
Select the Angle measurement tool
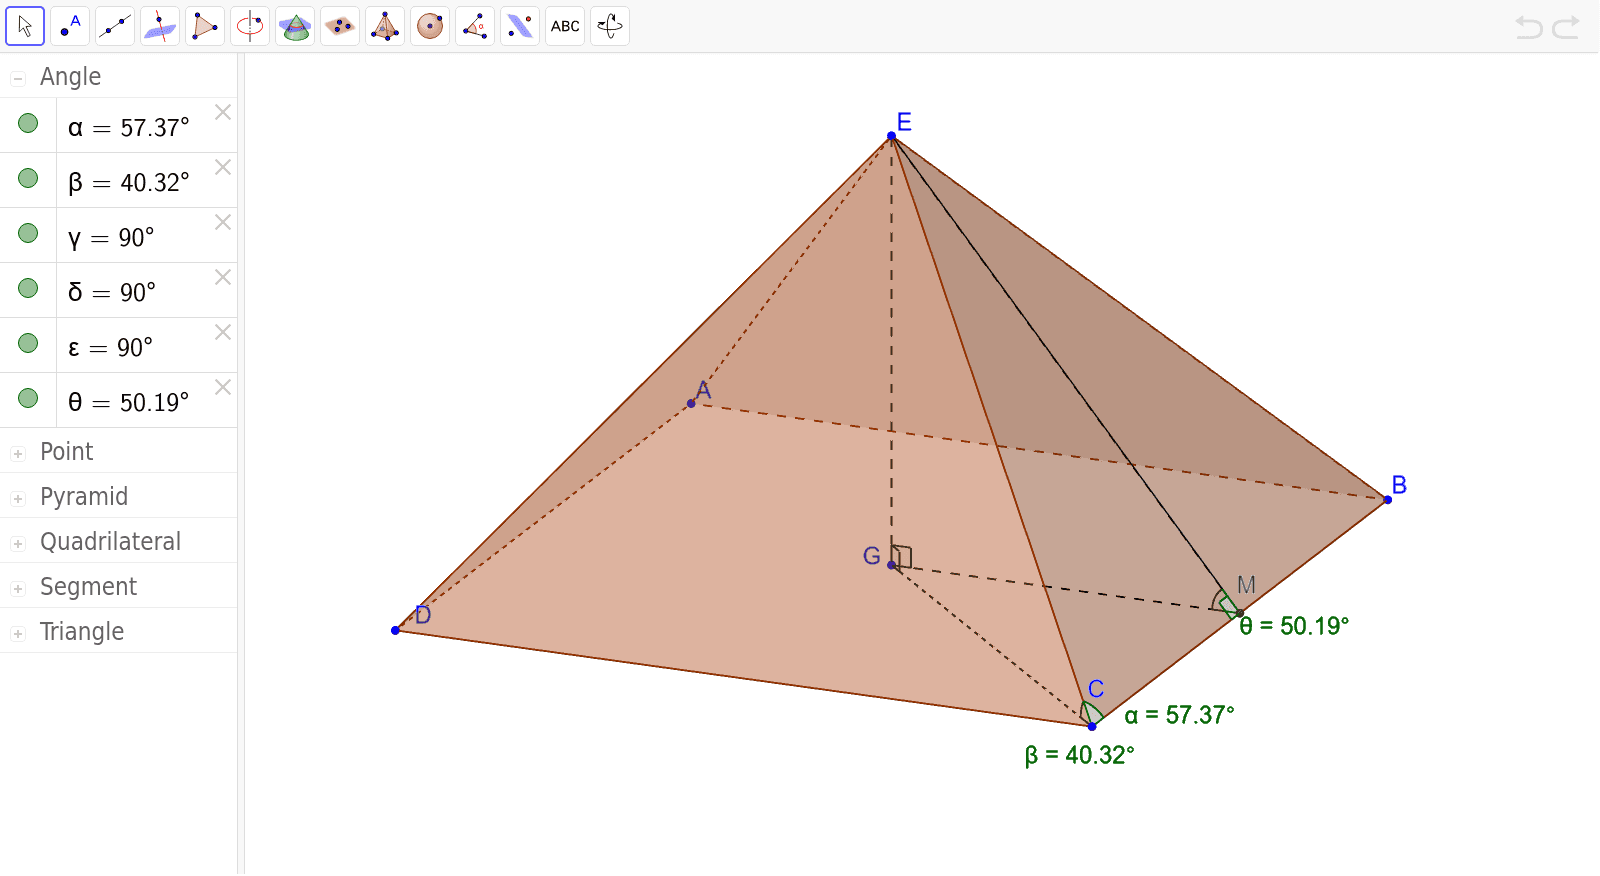click(x=475, y=26)
